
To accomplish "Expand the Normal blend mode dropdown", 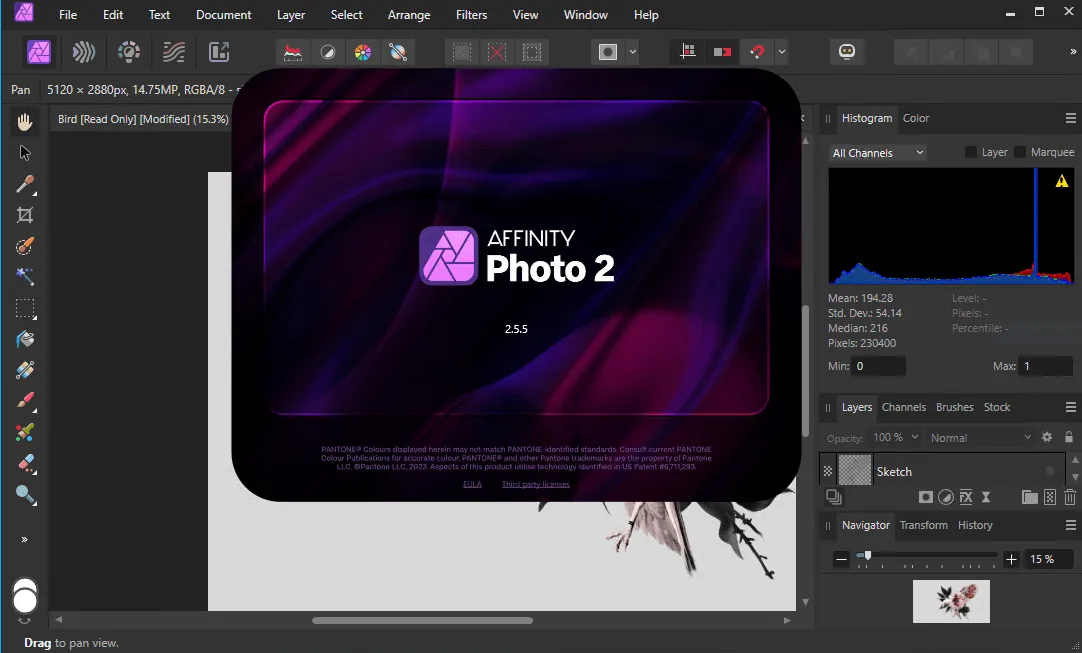I will 980,438.
